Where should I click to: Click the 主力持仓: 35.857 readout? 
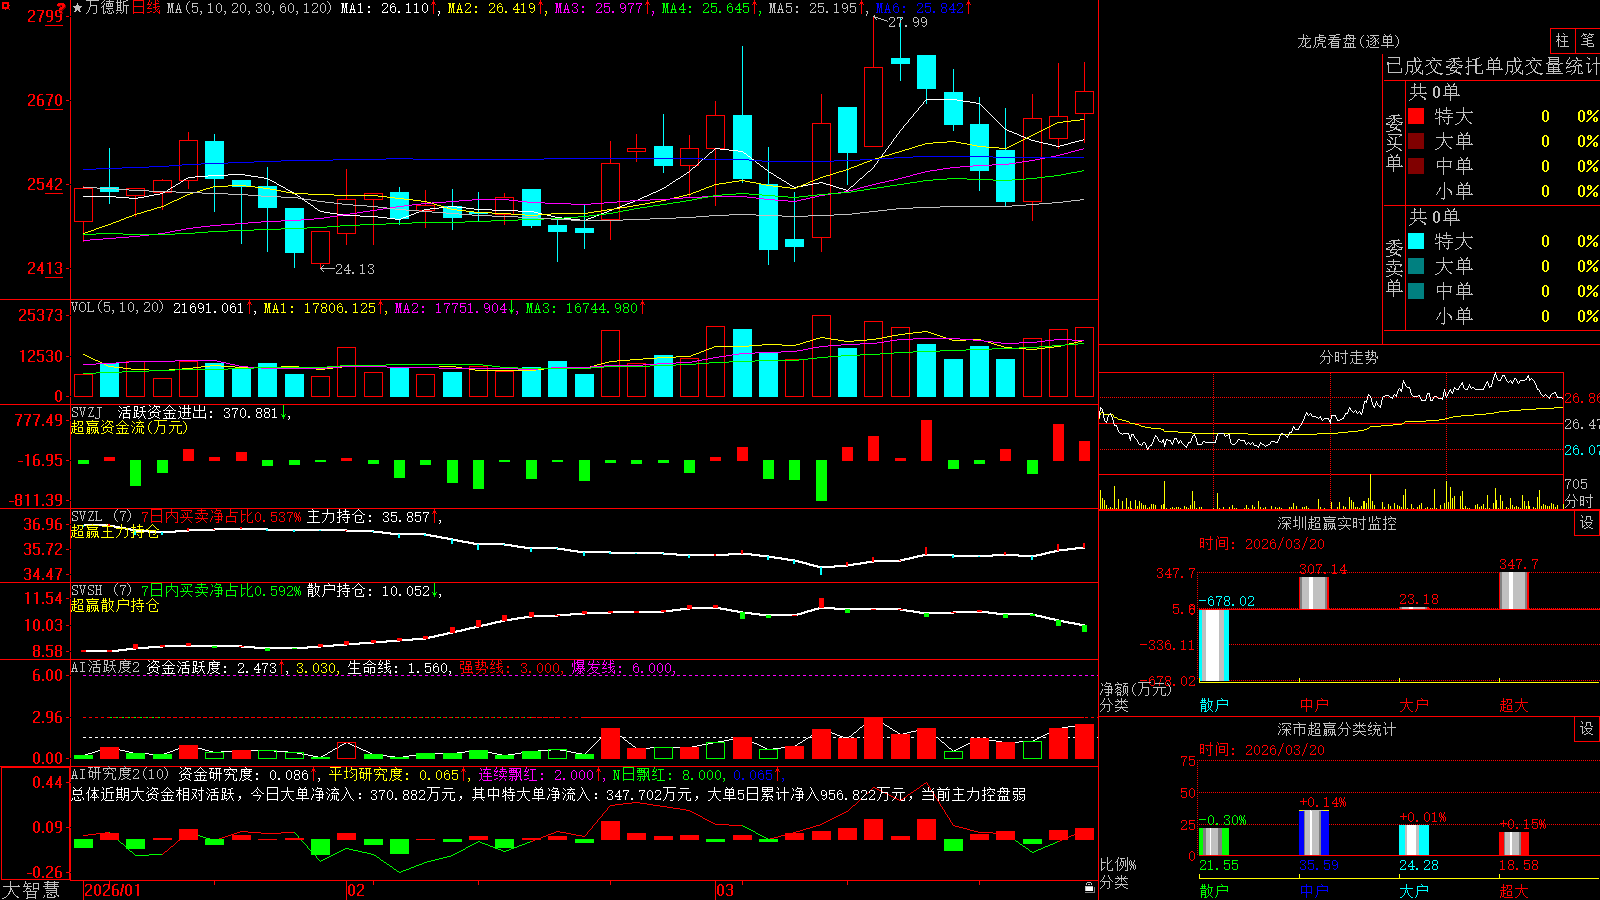(x=367, y=517)
